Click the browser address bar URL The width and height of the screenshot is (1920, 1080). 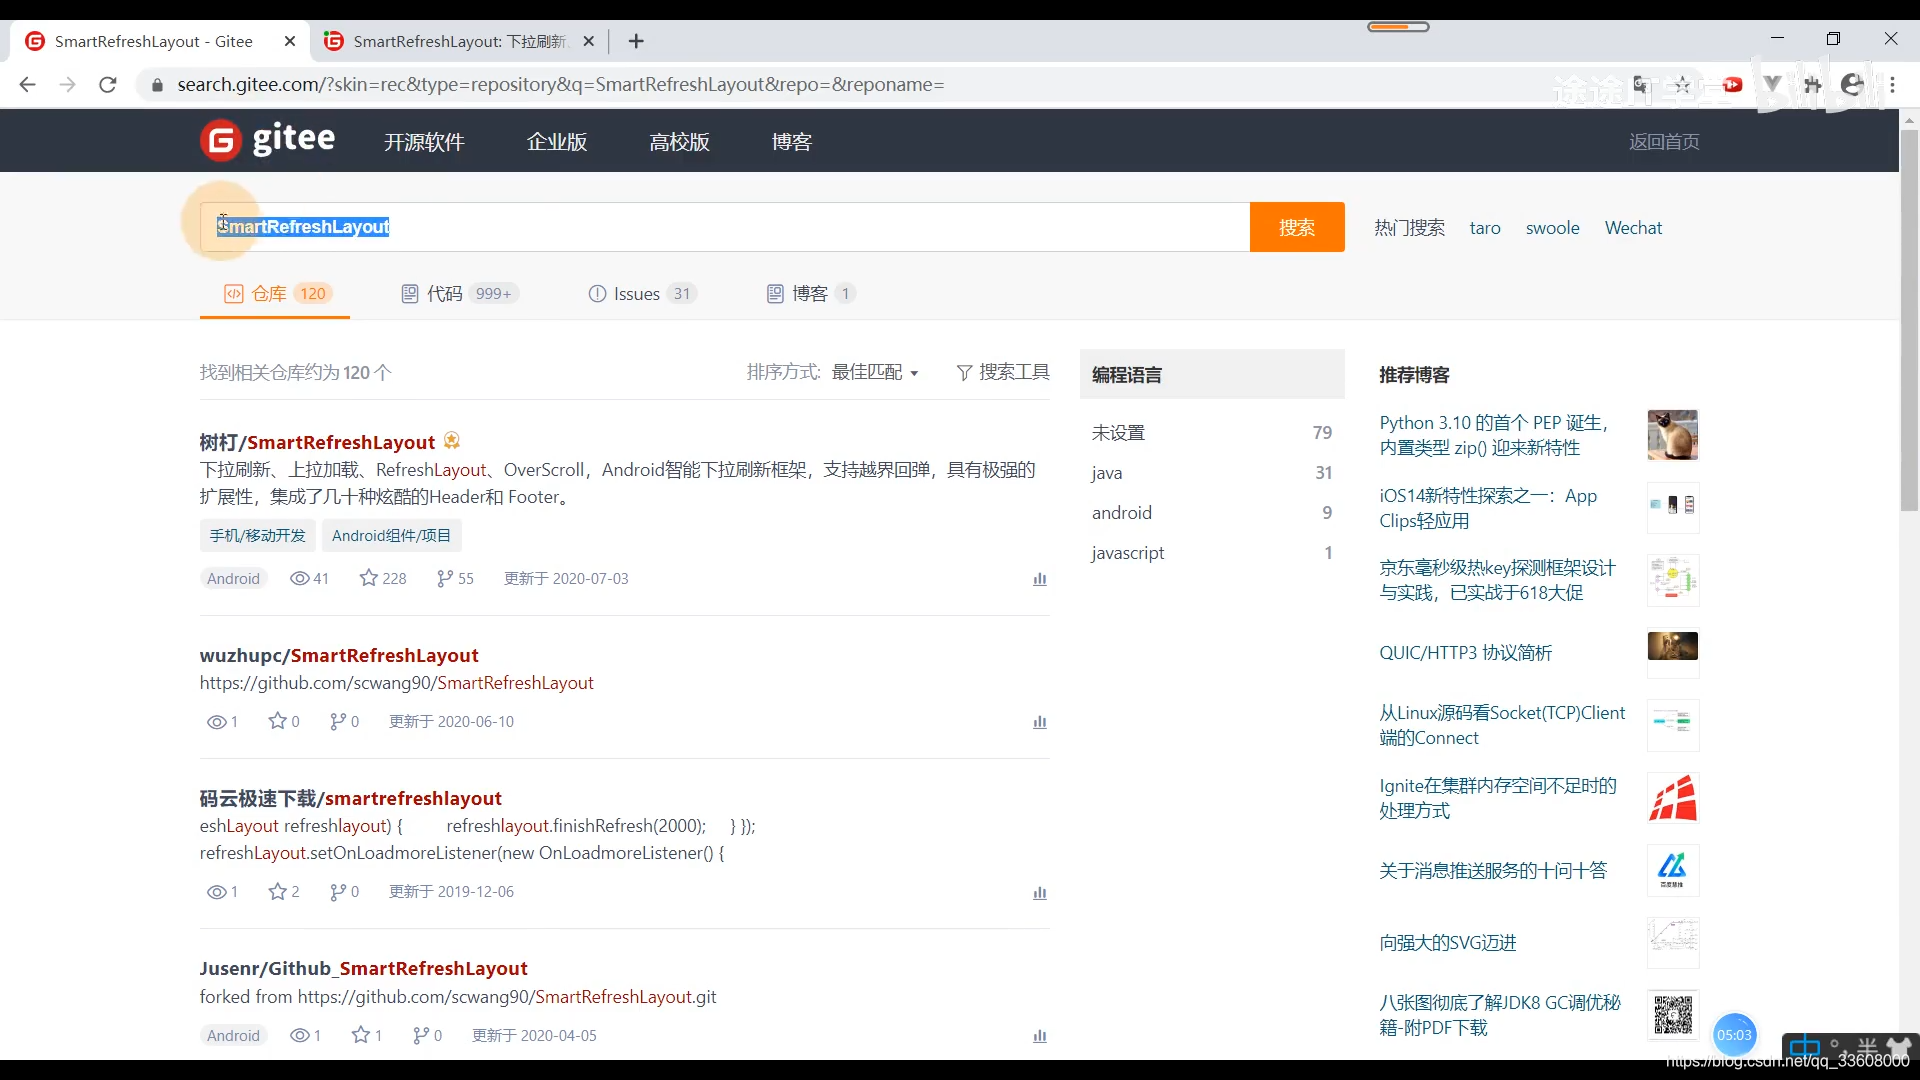pos(560,85)
